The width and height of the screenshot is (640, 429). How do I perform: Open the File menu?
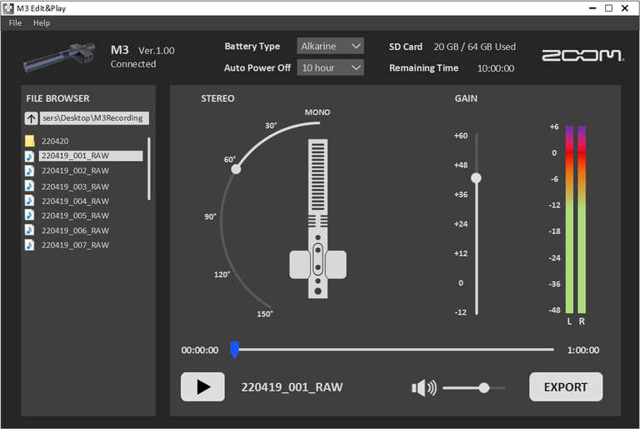tap(15, 23)
